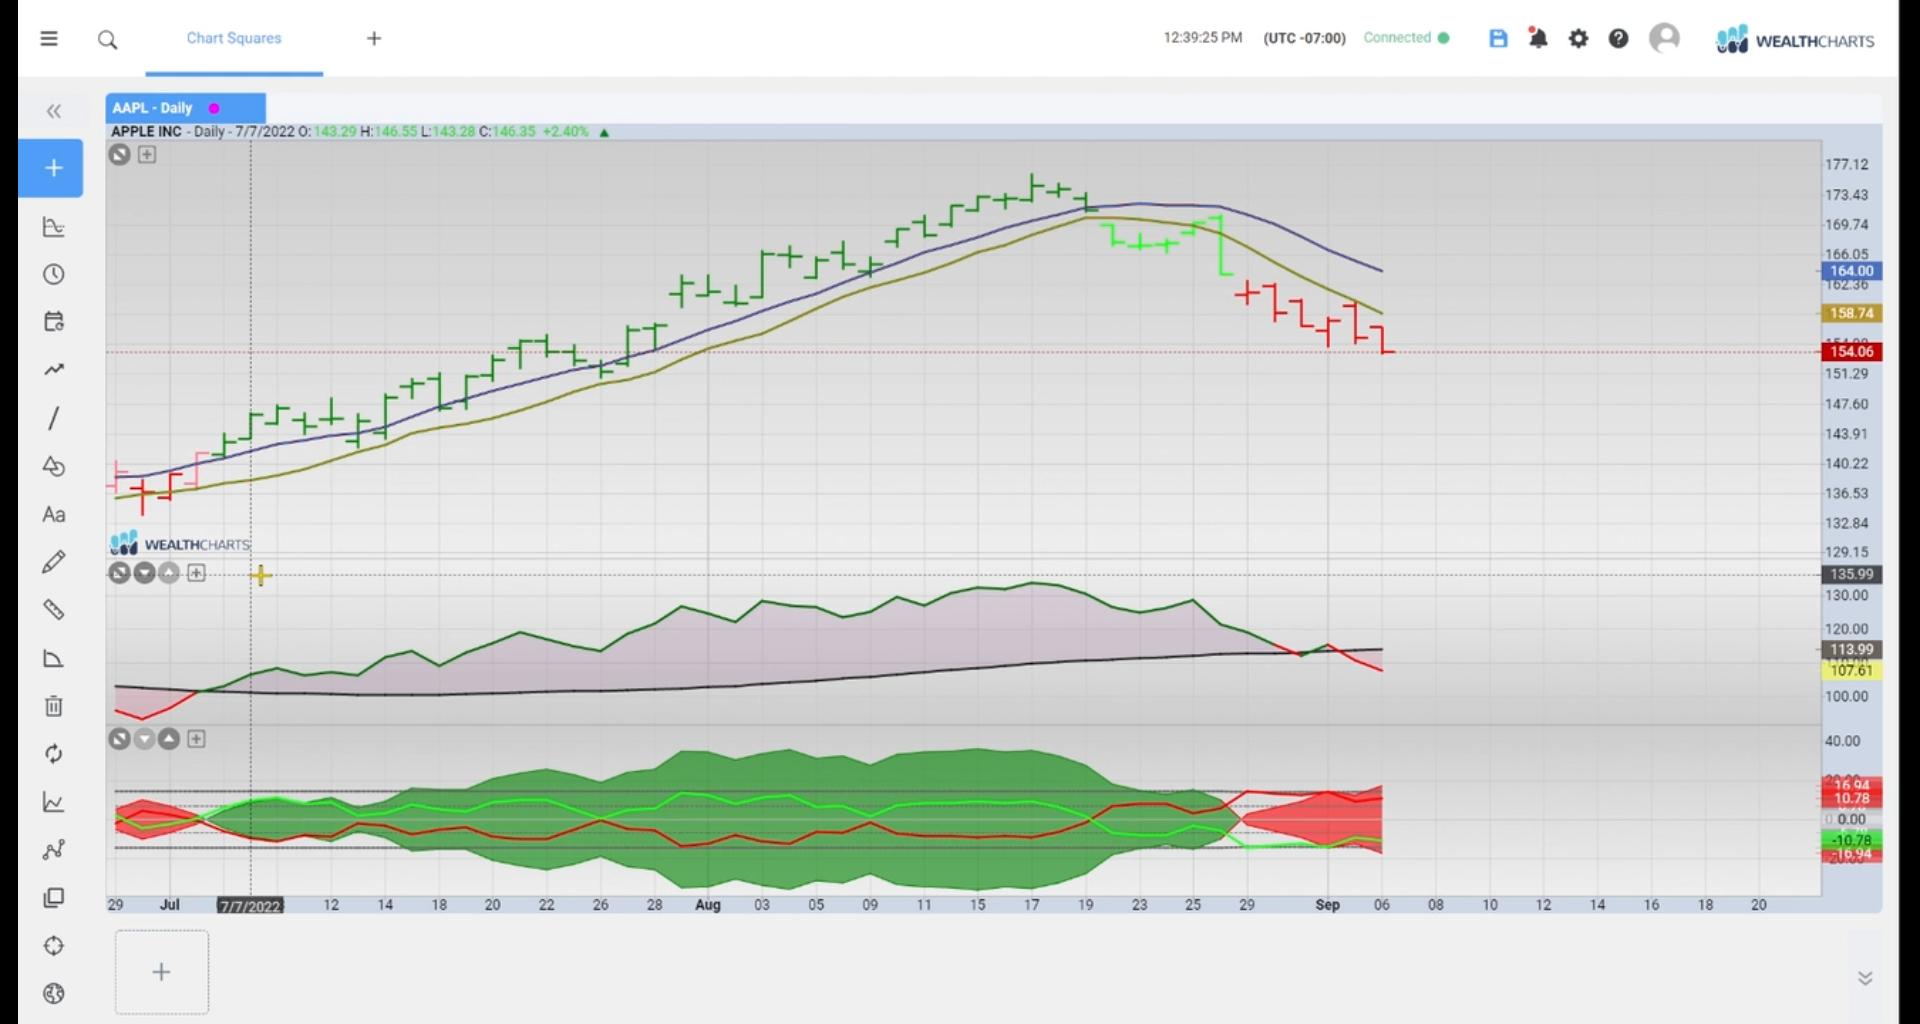Collapse the left sidebar with double chevron
This screenshot has height=1024, width=1920.
pos(54,111)
